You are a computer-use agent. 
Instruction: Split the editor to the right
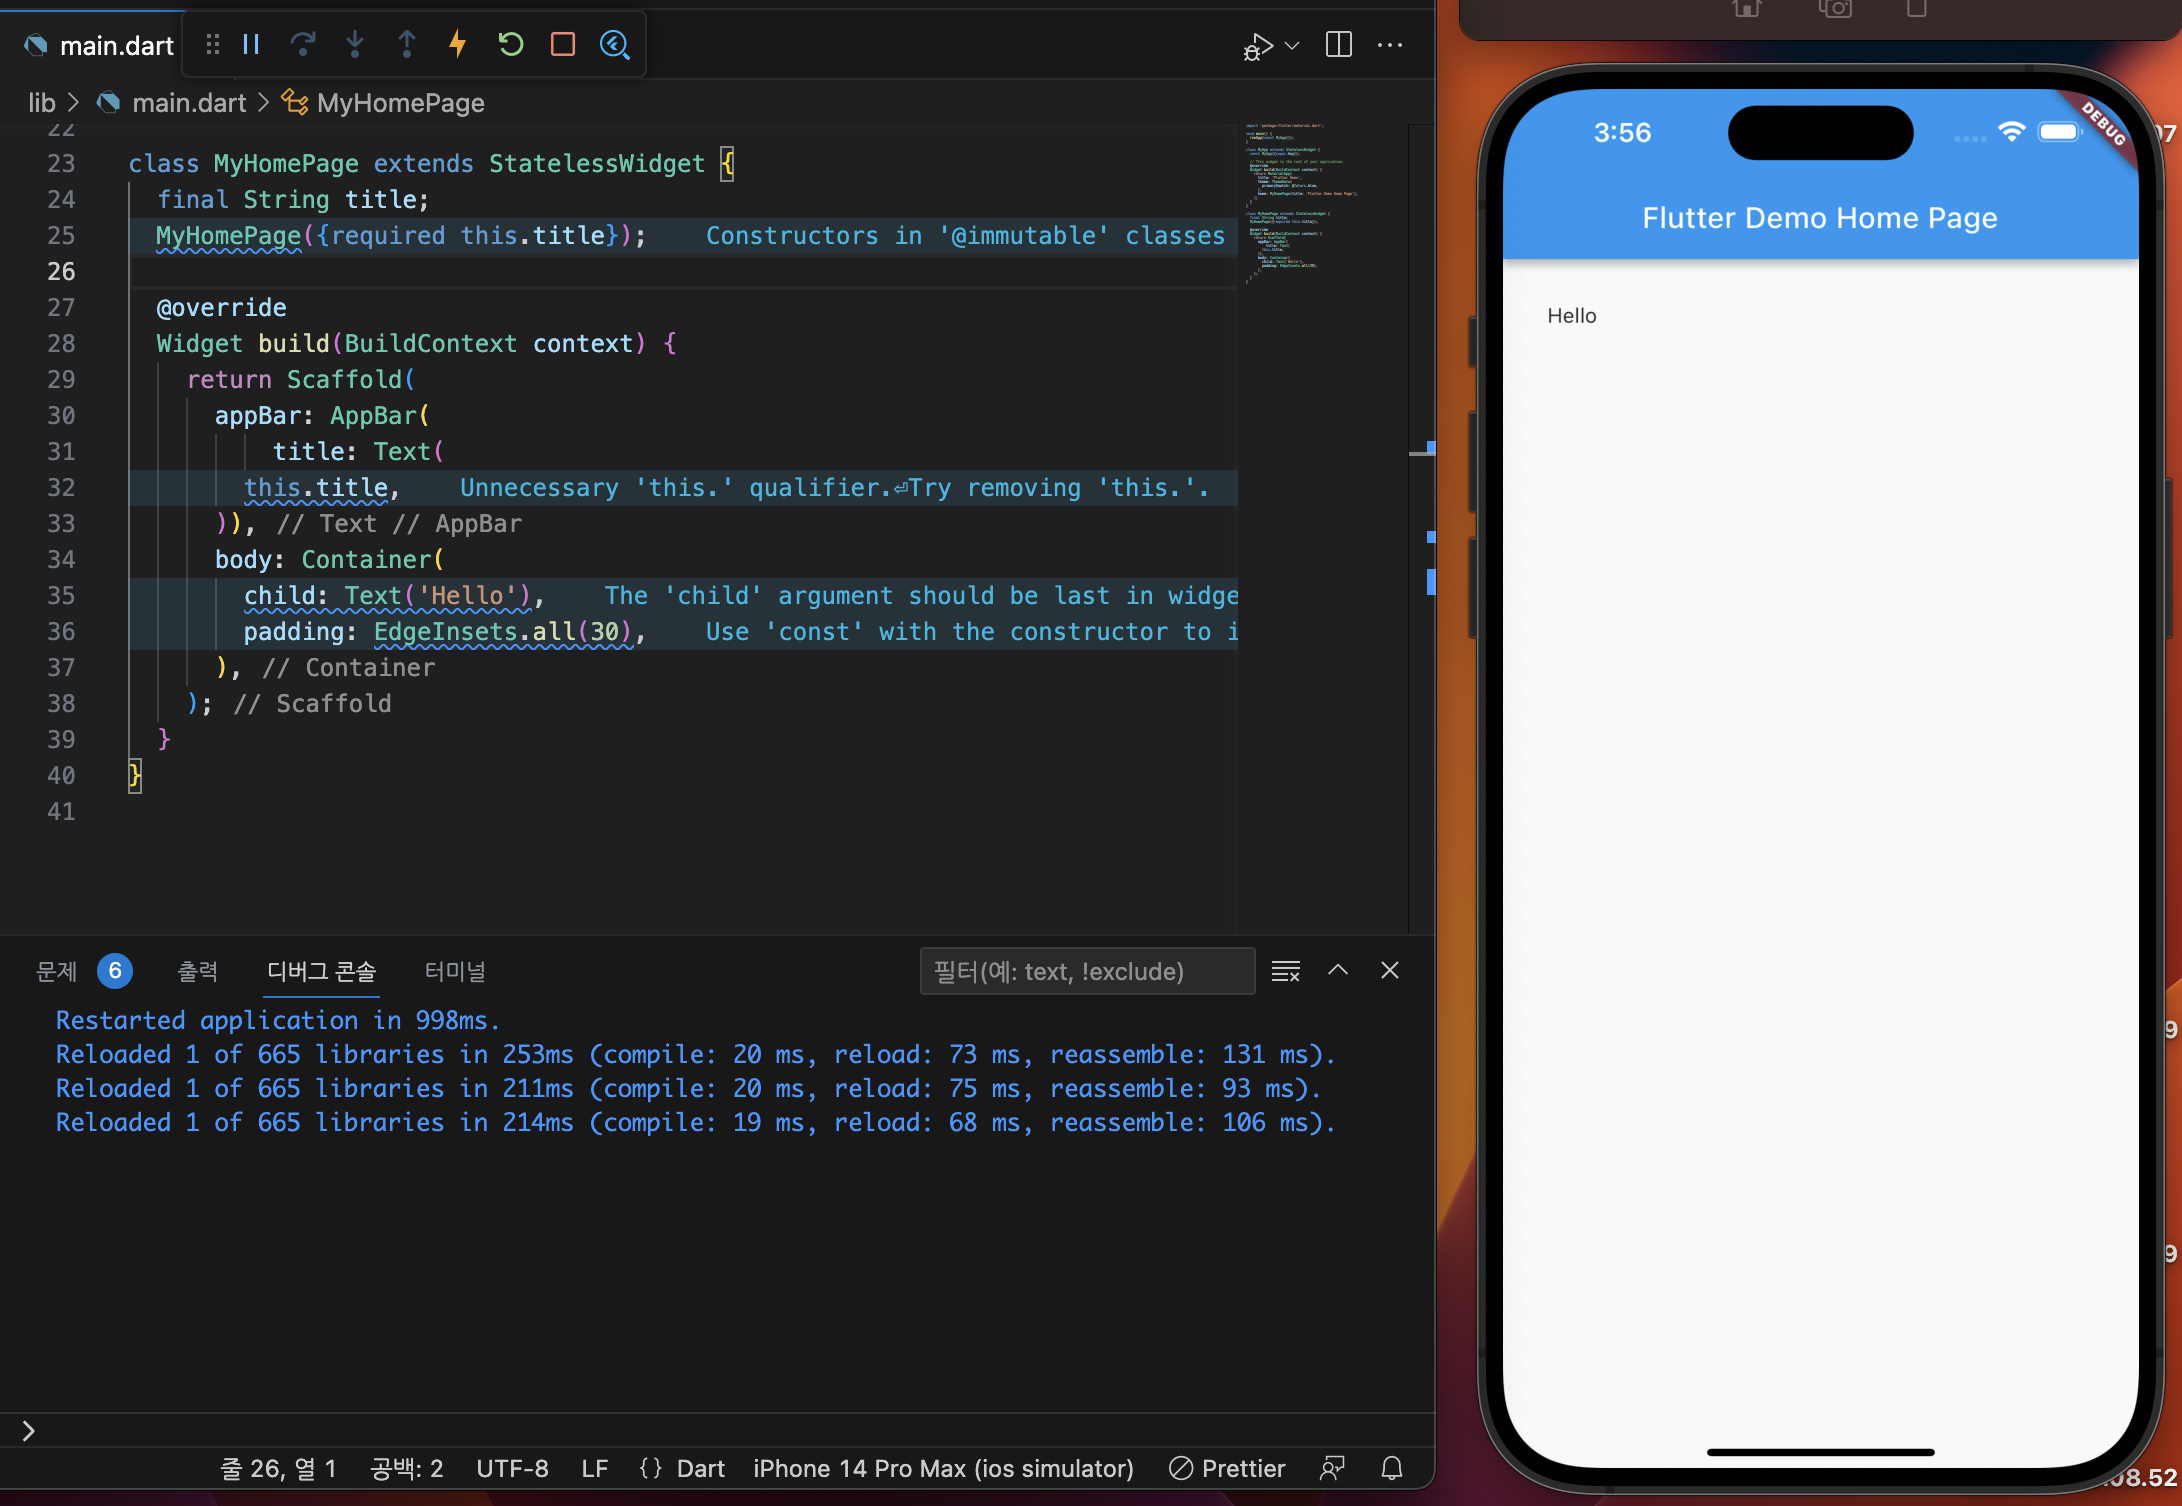coord(1338,45)
